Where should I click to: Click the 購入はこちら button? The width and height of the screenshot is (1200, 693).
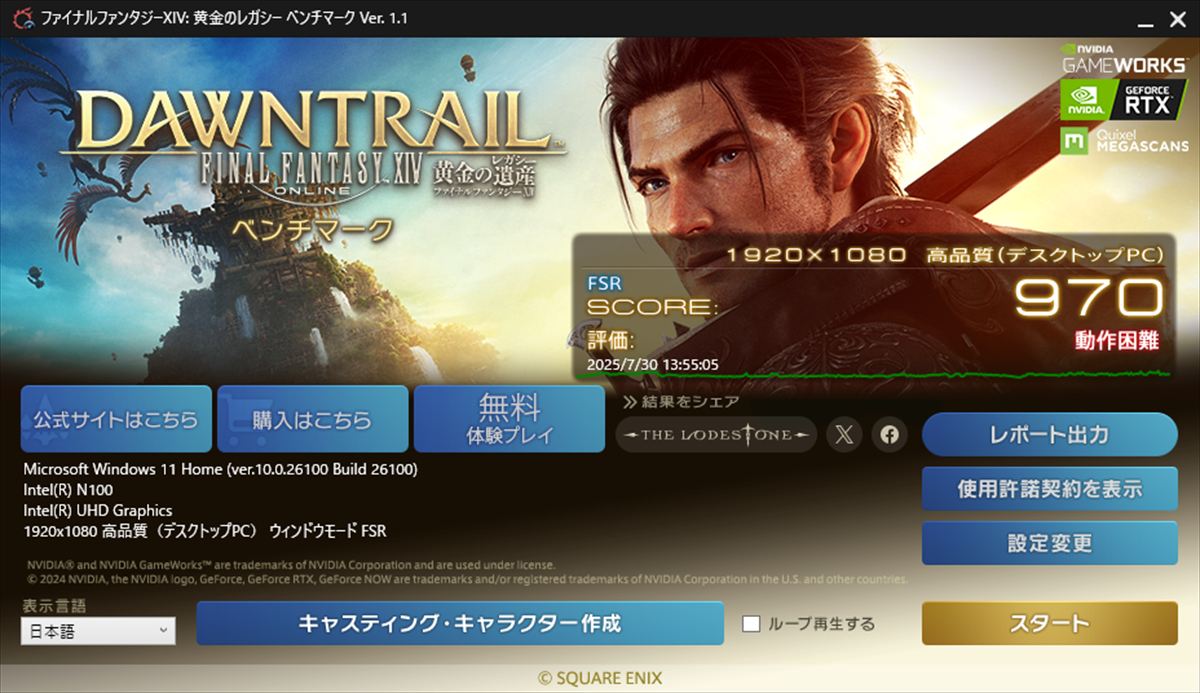312,419
